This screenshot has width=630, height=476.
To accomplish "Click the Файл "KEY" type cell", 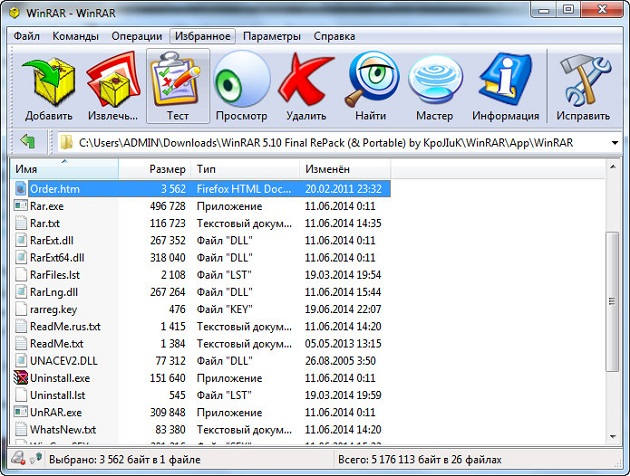I will [224, 309].
